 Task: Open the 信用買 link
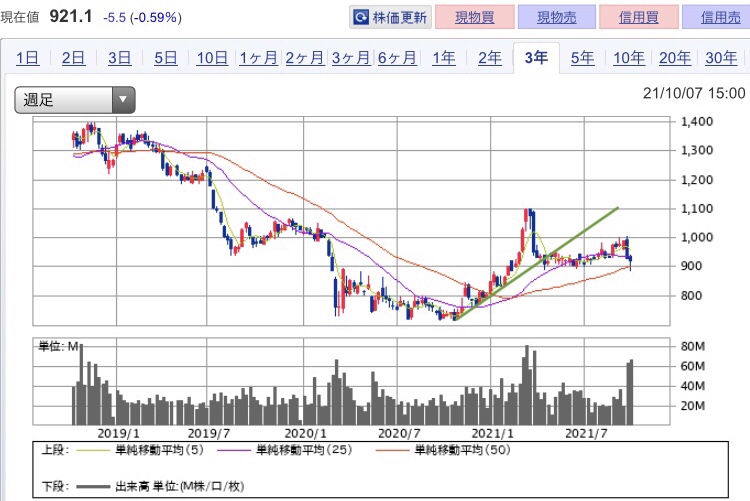(x=639, y=17)
